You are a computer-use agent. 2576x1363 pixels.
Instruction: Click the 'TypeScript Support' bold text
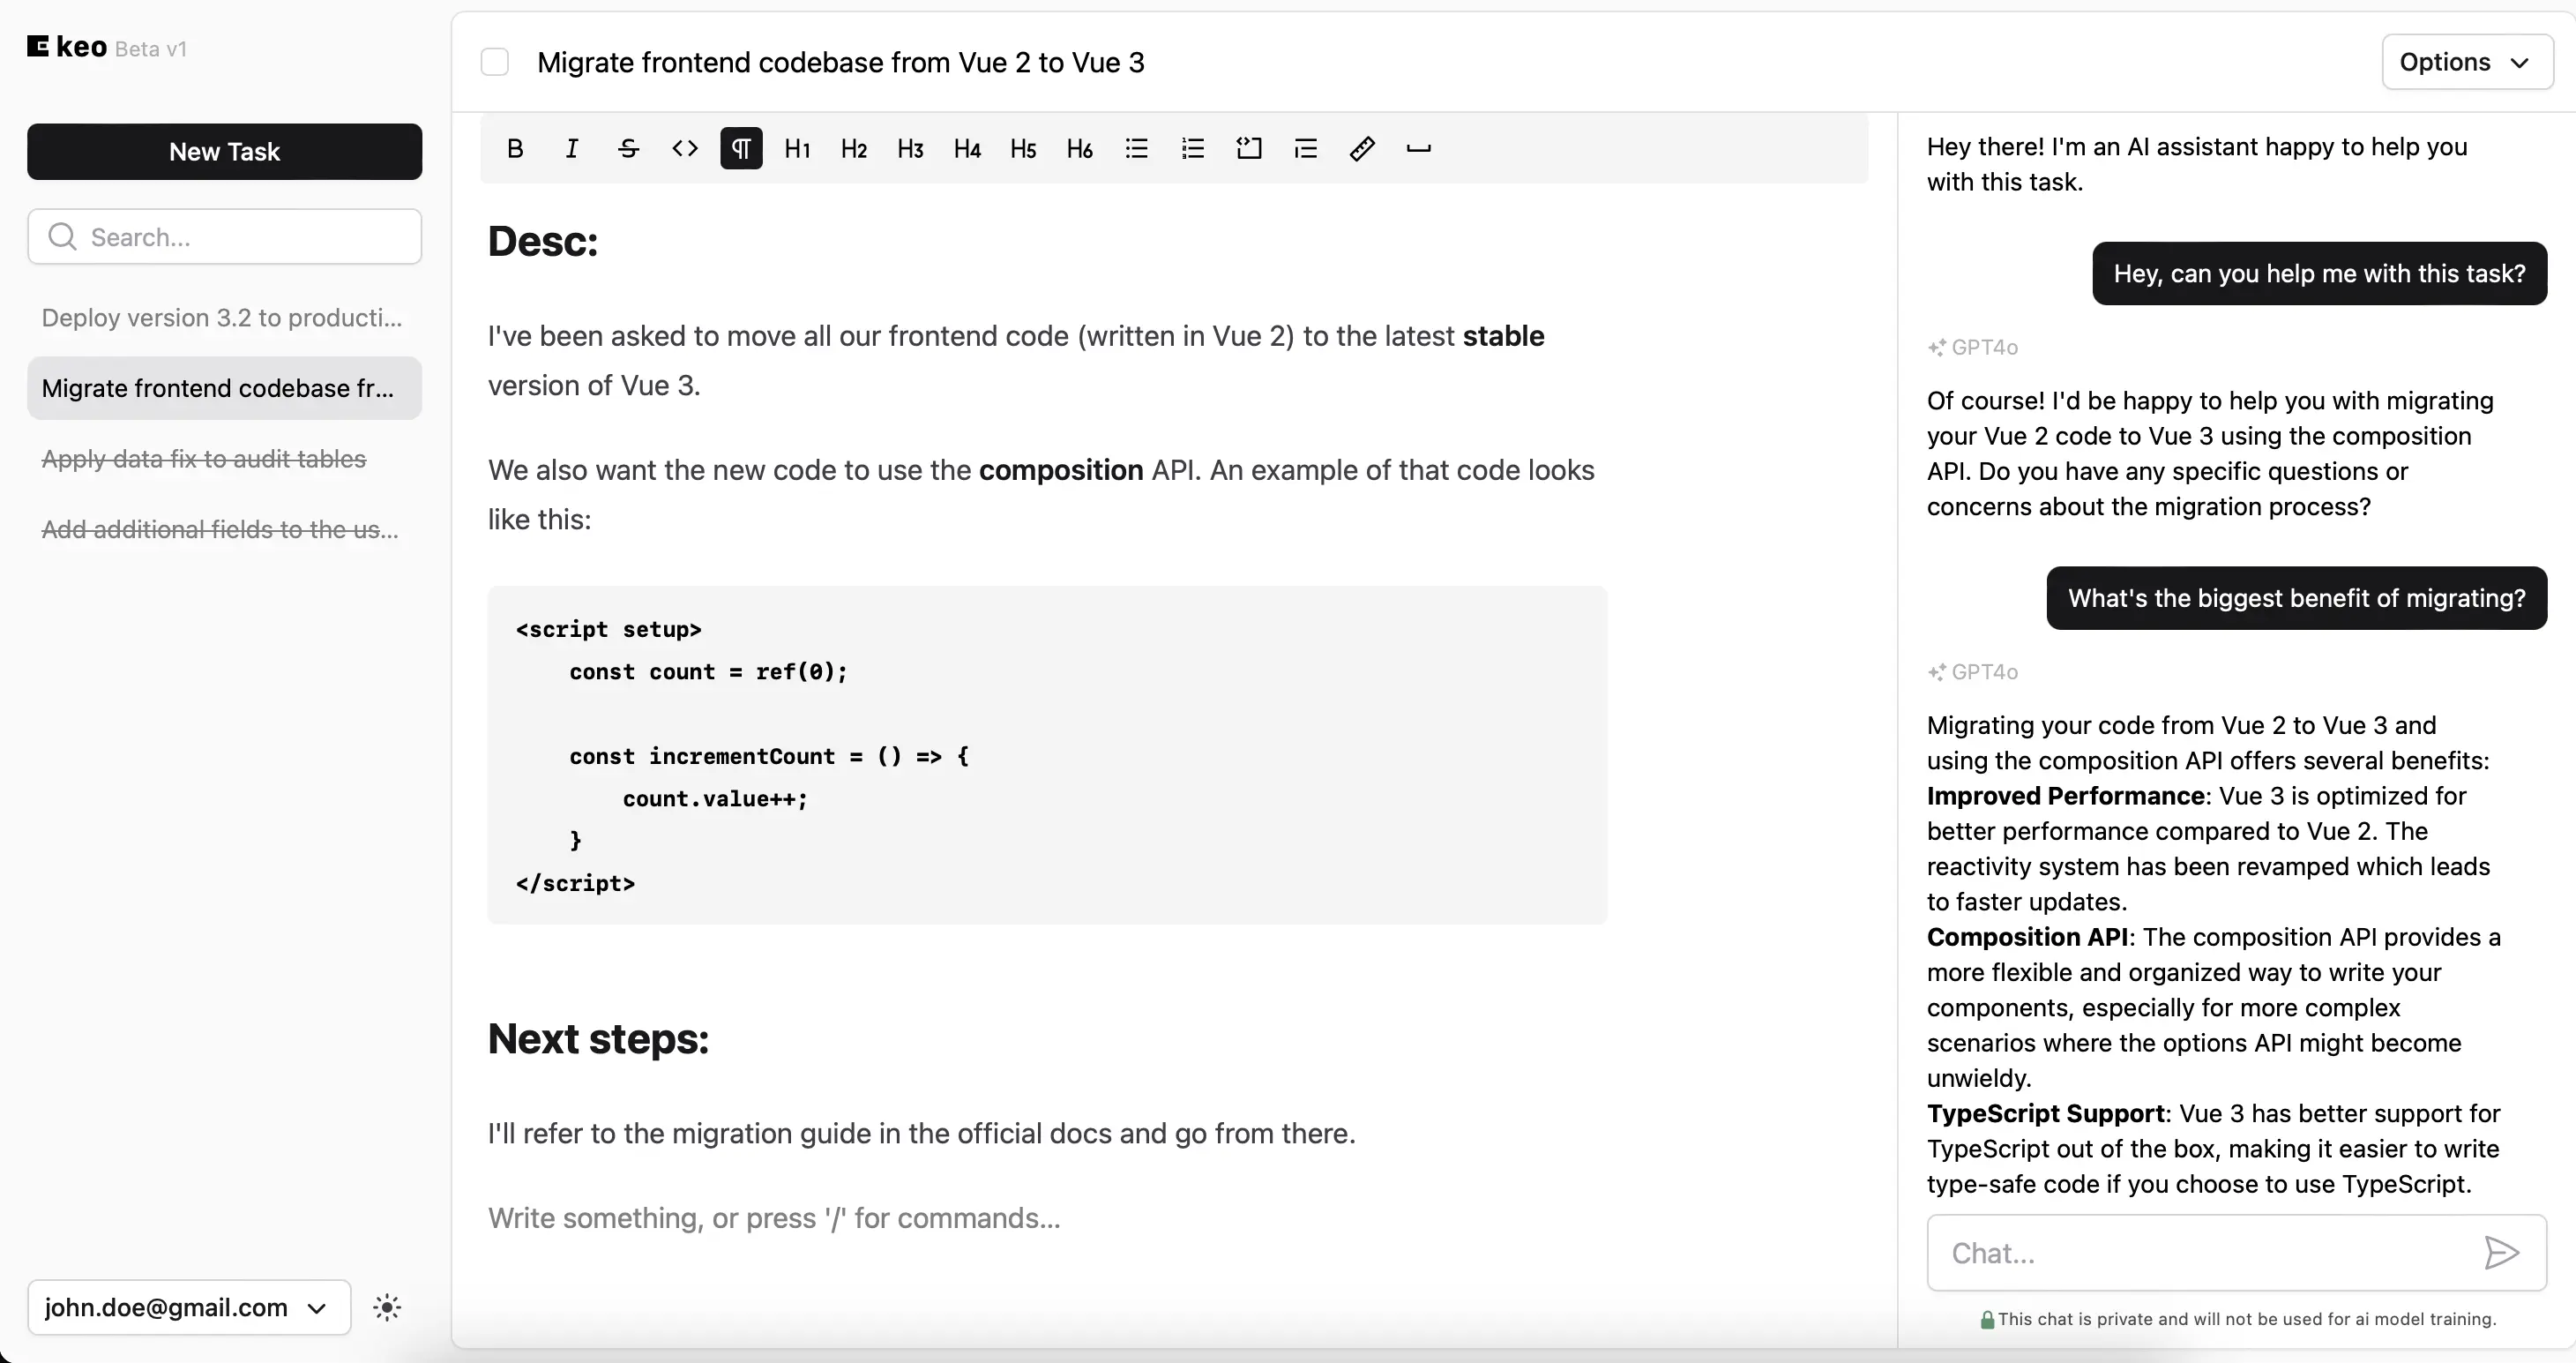pos(2045,1114)
